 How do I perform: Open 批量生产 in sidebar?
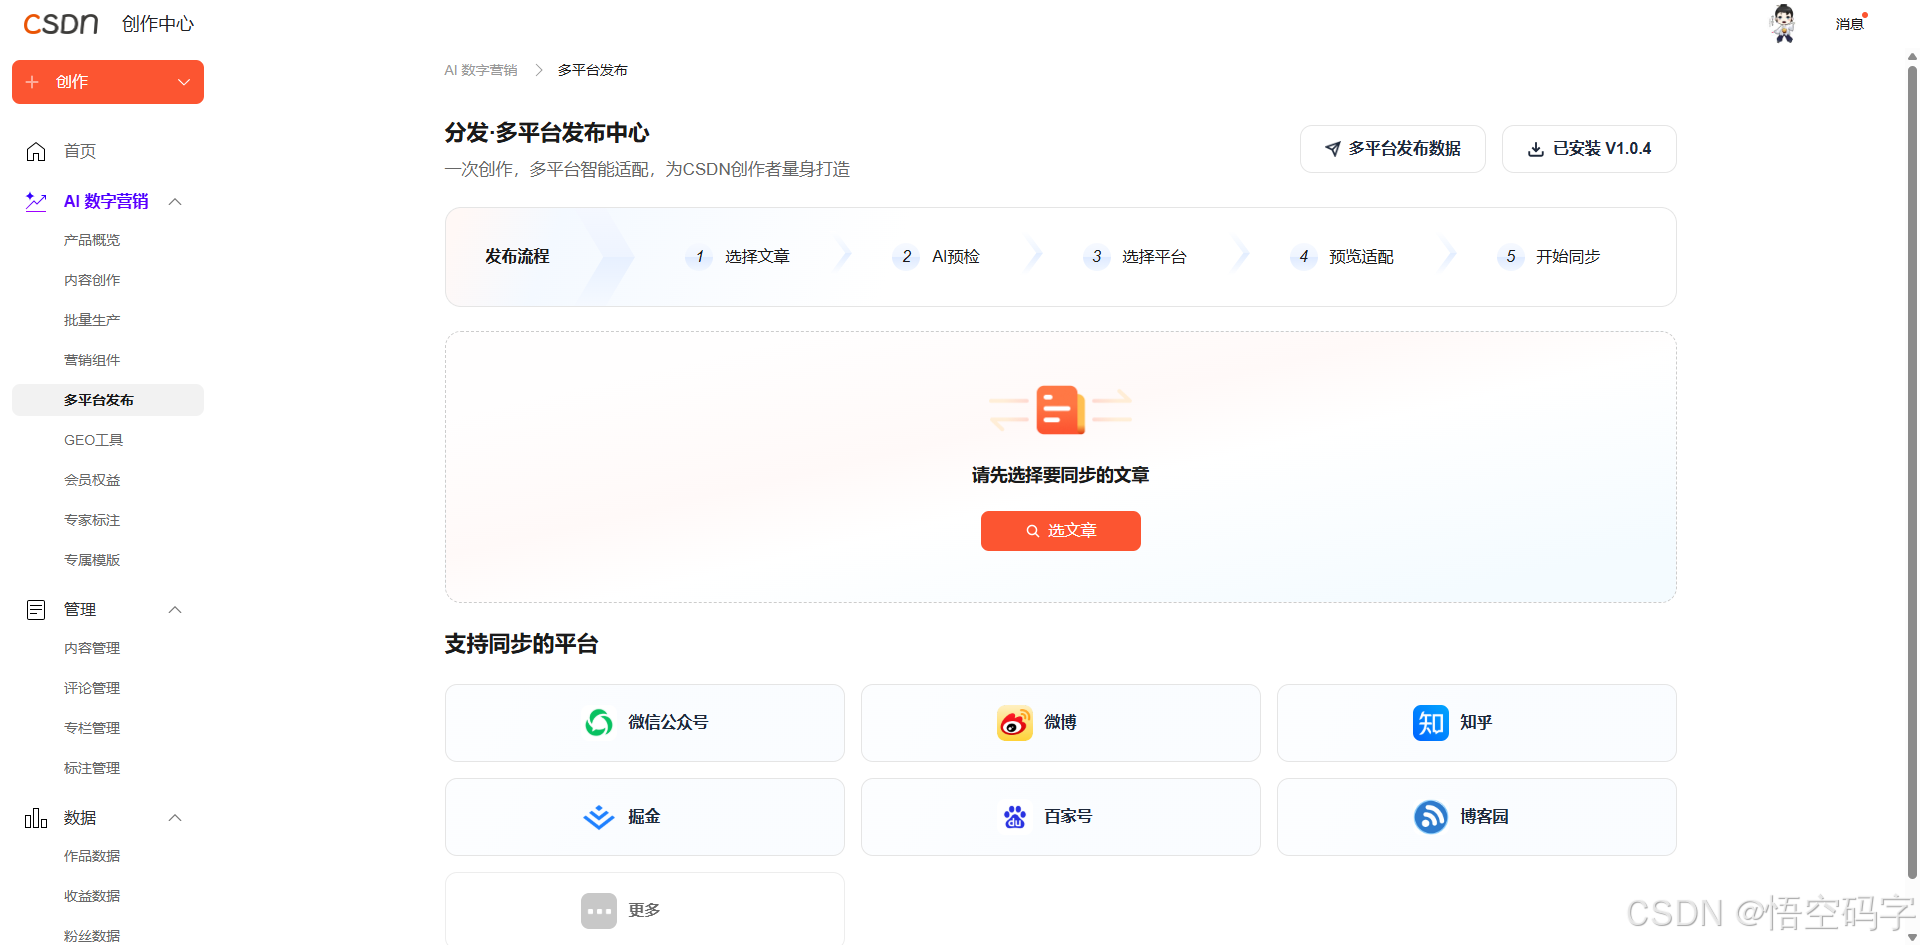[92, 320]
